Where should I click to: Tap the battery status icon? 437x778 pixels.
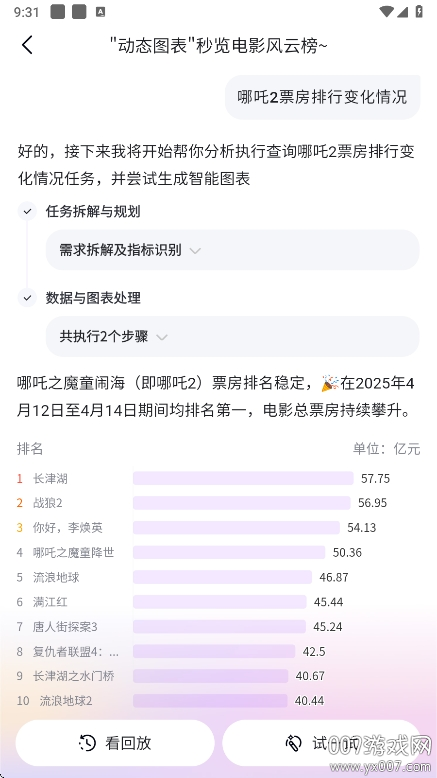coord(419,11)
